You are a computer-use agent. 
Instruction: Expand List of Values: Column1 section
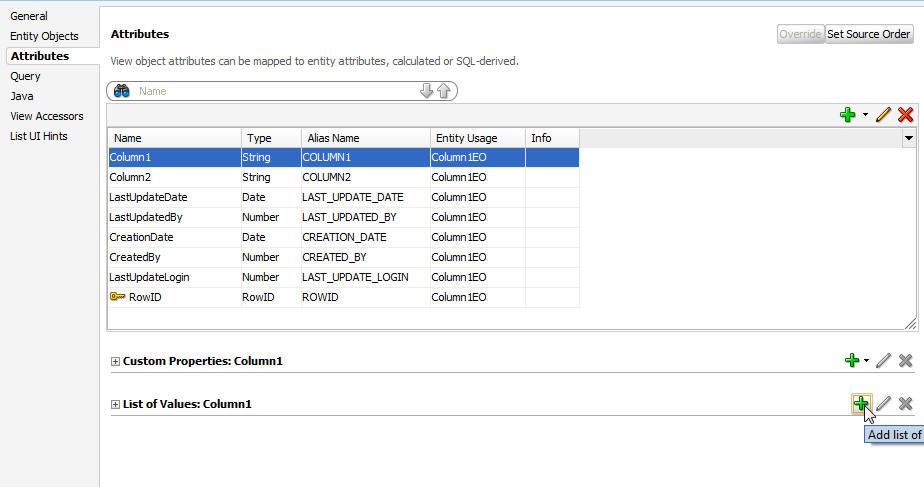click(x=116, y=404)
